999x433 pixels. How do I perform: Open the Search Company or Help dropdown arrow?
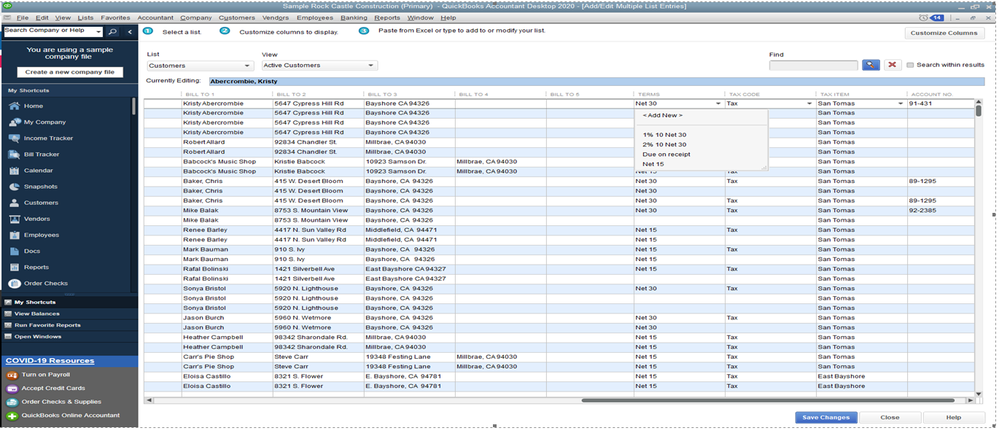(x=99, y=31)
